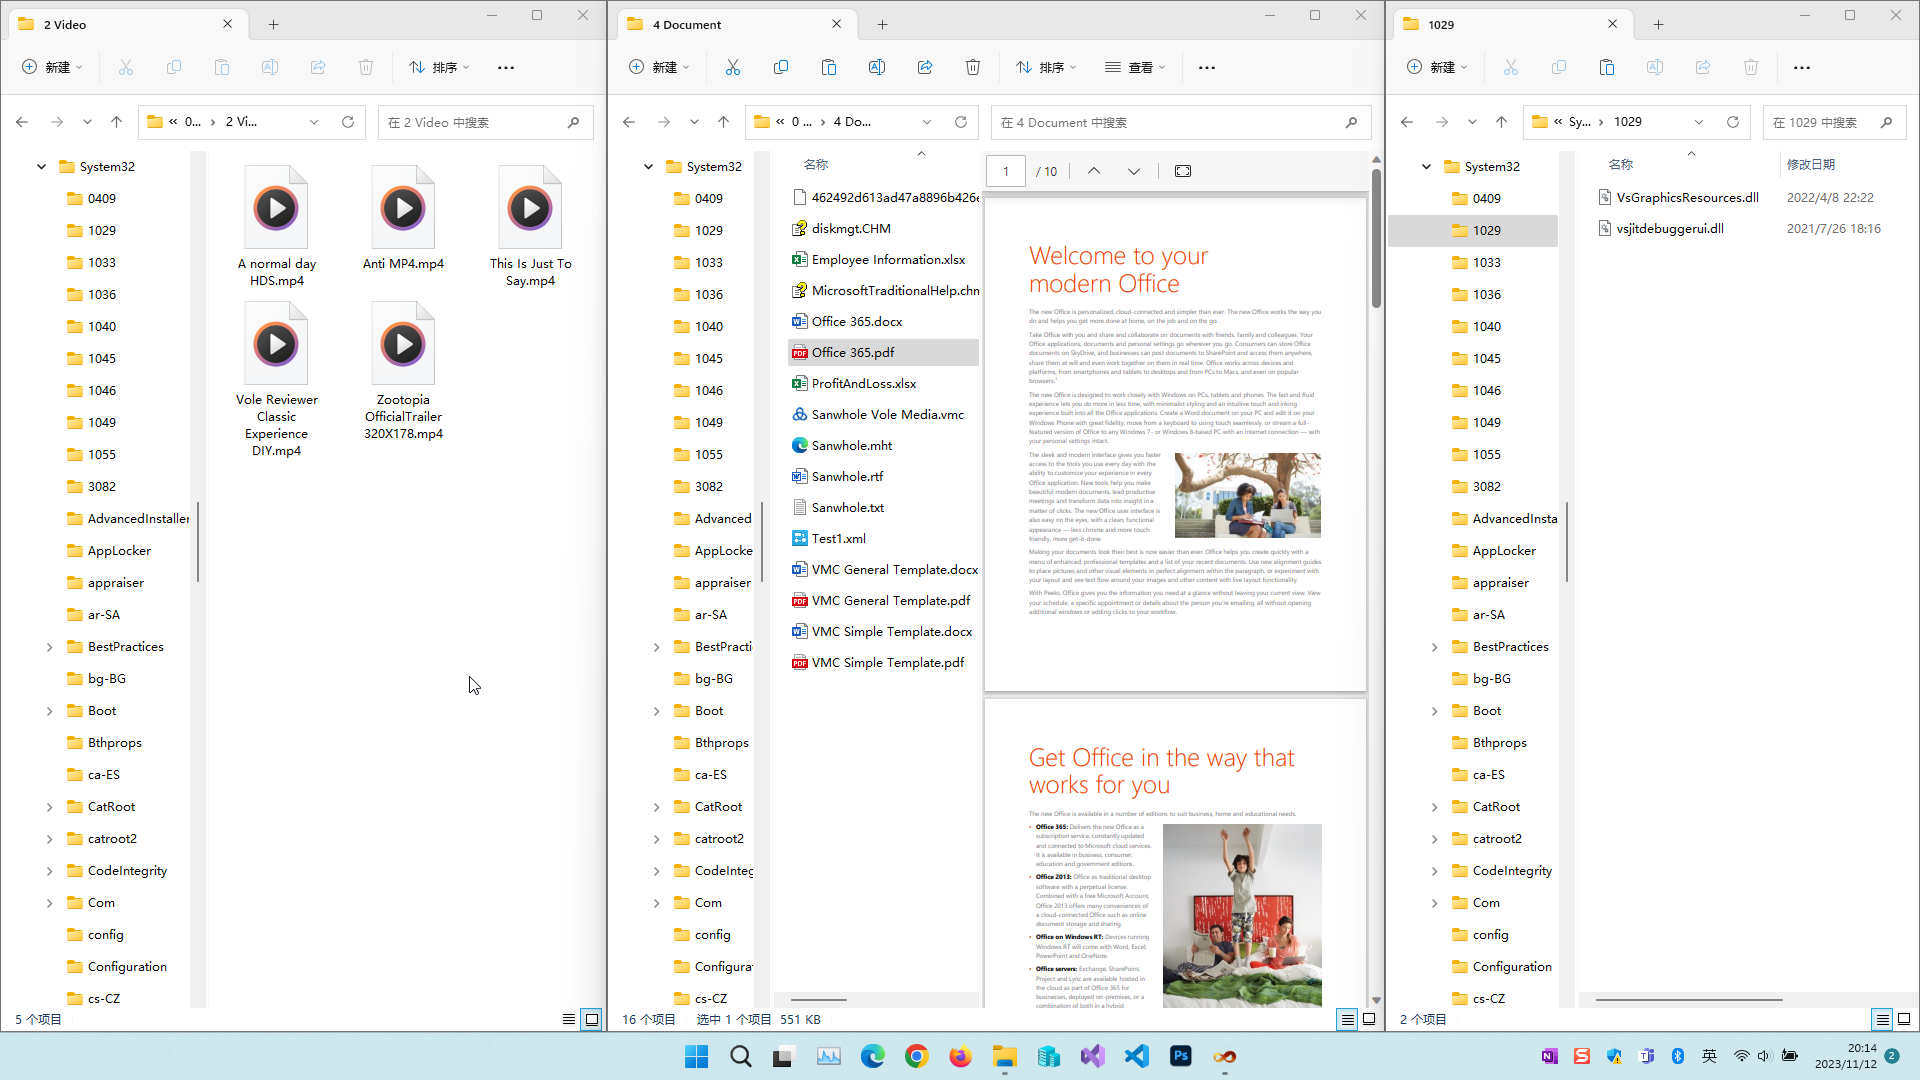Select VsGraphicsResources.dll in 1029 window
The width and height of the screenshot is (1920, 1080).
(1687, 197)
